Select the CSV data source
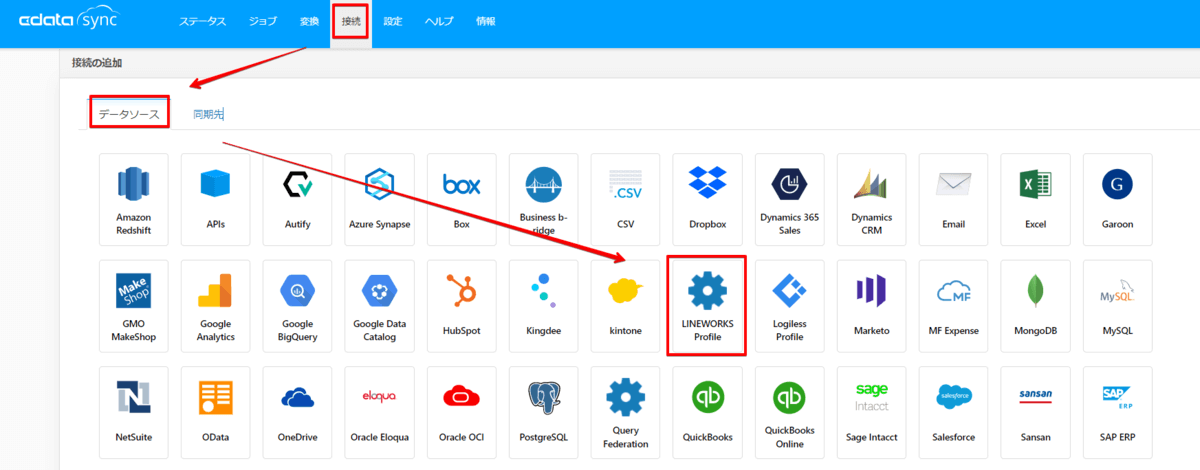This screenshot has width=1200, height=470. tap(626, 198)
